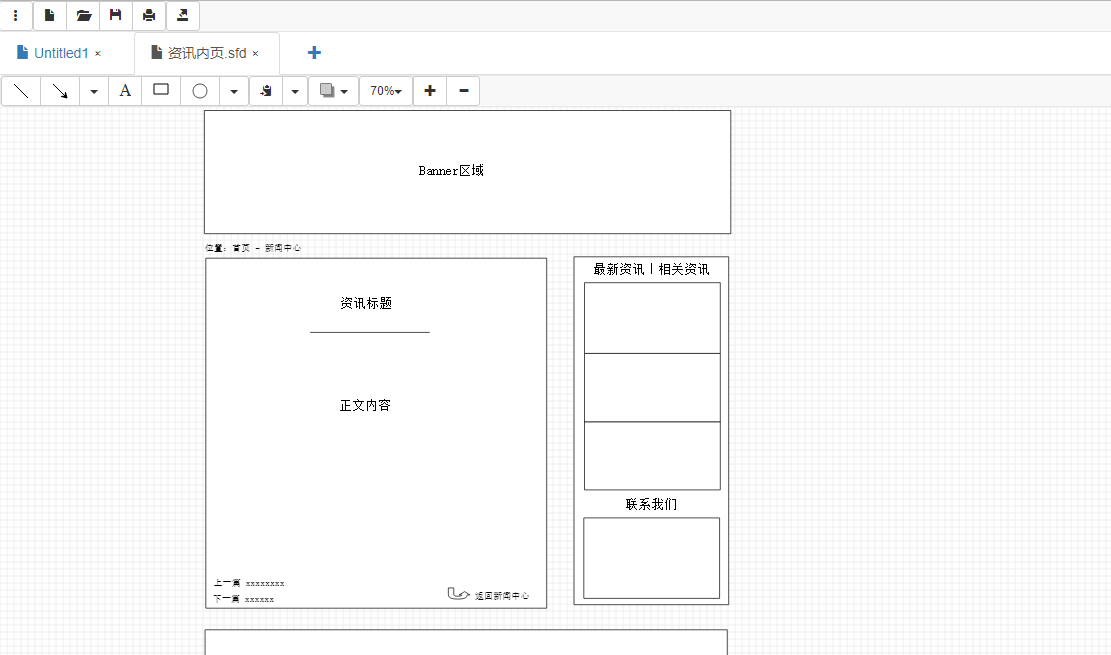This screenshot has width=1111, height=655.
Task: Select the 返回新闻中心 text
Action: click(x=502, y=596)
